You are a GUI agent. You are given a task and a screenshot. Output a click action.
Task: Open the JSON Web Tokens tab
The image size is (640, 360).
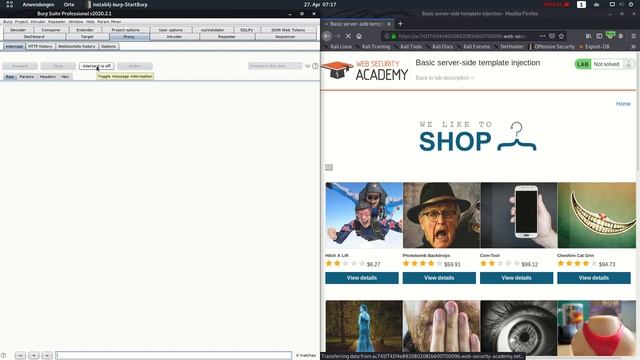(288, 30)
